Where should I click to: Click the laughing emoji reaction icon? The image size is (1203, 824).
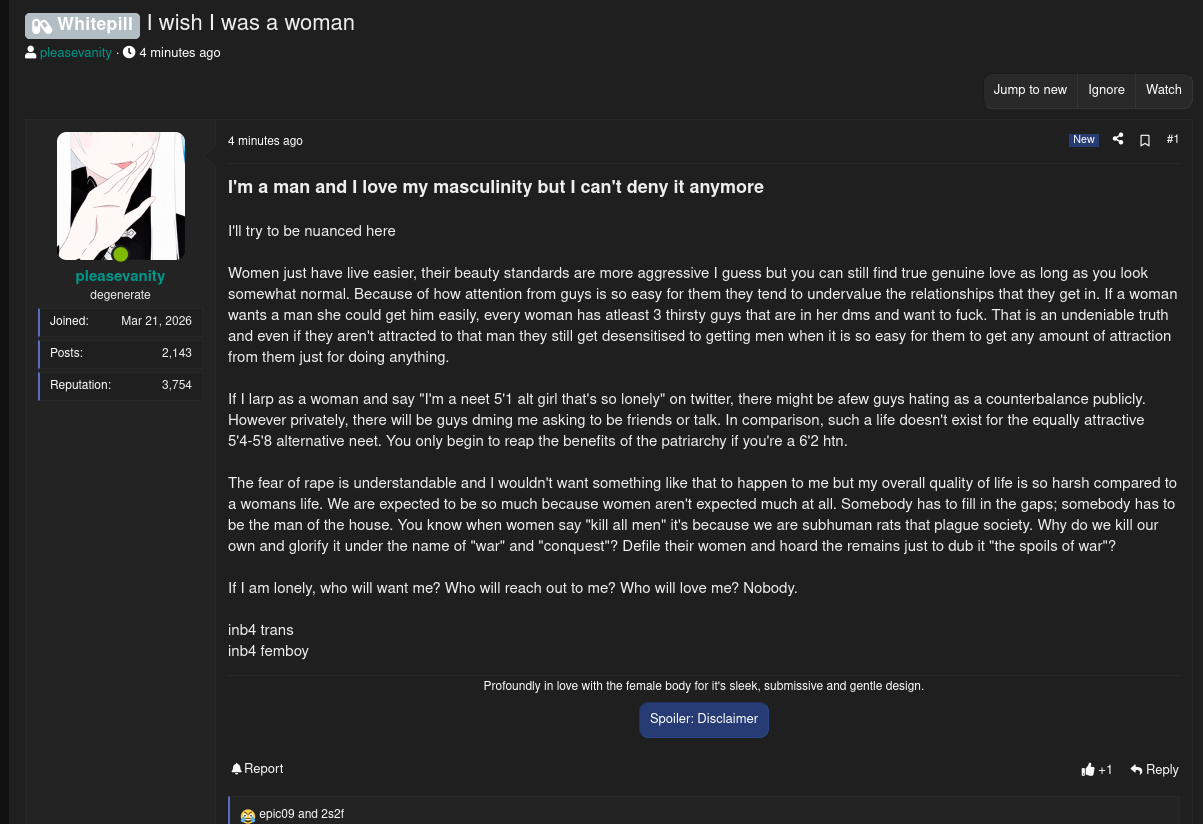tap(248, 816)
